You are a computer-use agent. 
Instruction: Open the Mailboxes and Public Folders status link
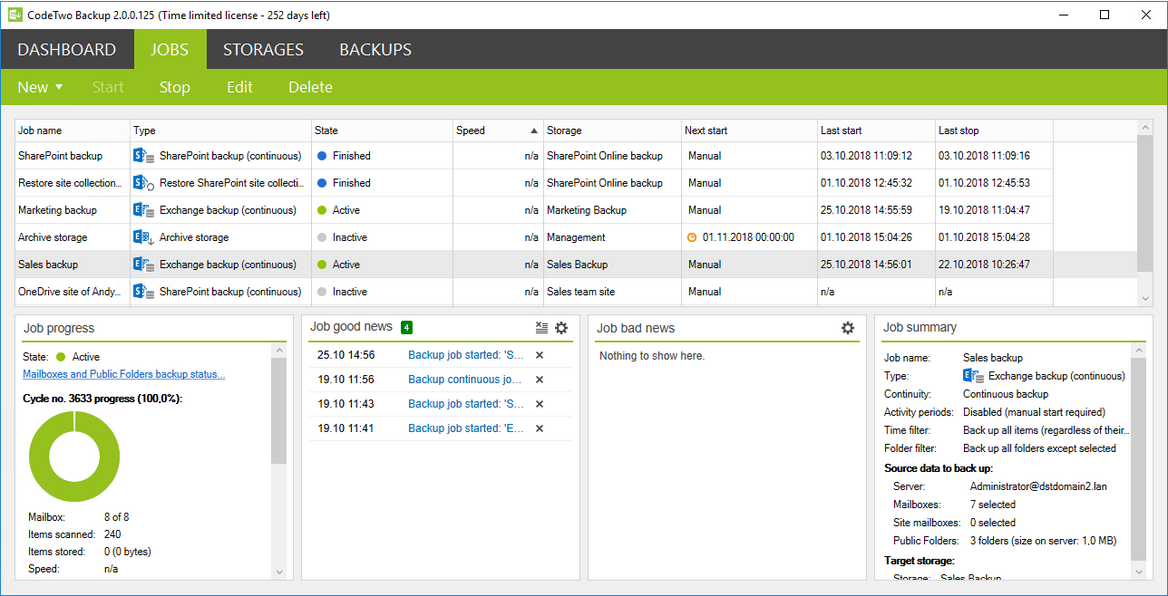[122, 373]
